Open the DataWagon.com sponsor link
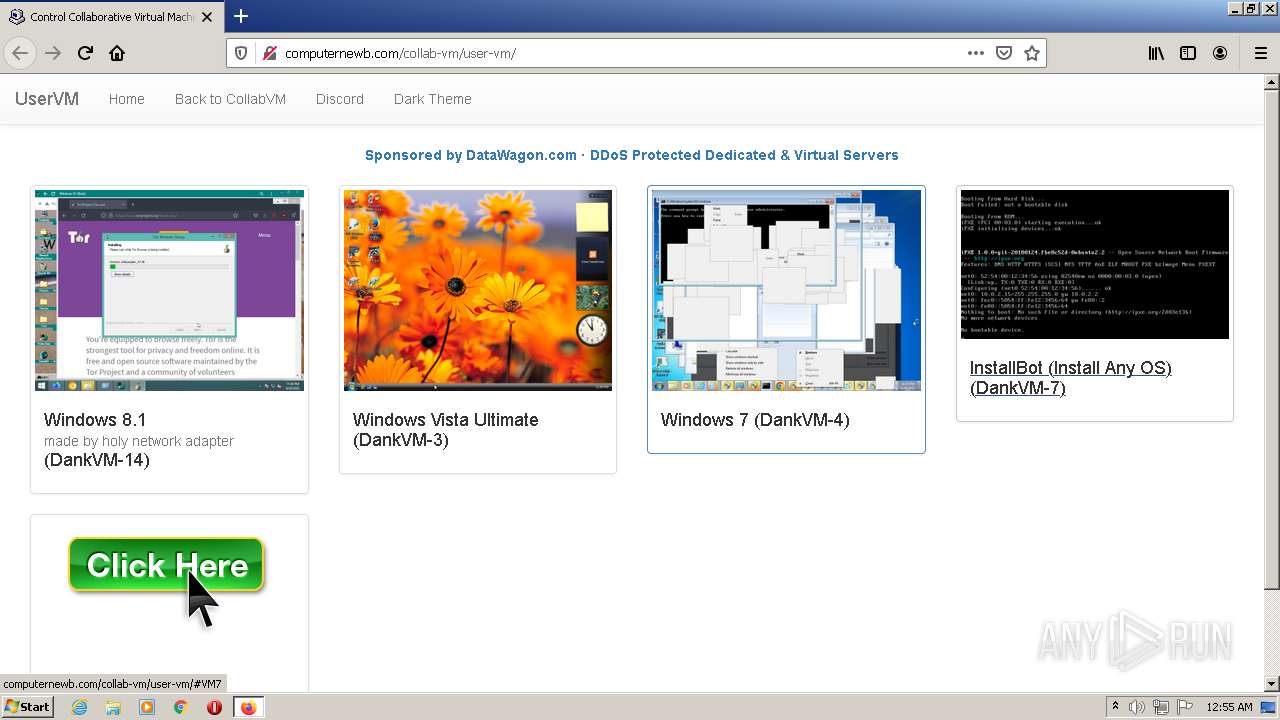The image size is (1280, 720). [632, 155]
